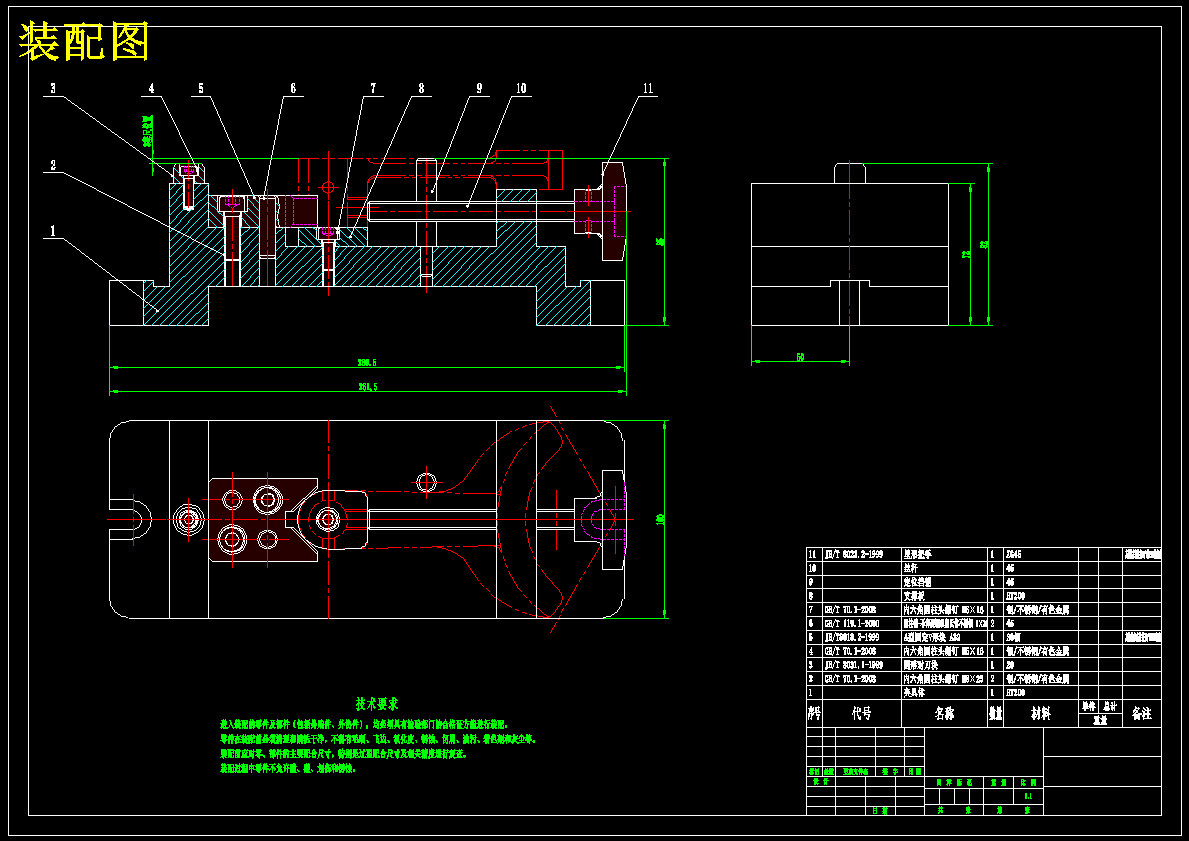Click 圆形对刀块 name in parts list row 3
Viewport: 1189px width, 841px height.
tap(921, 665)
